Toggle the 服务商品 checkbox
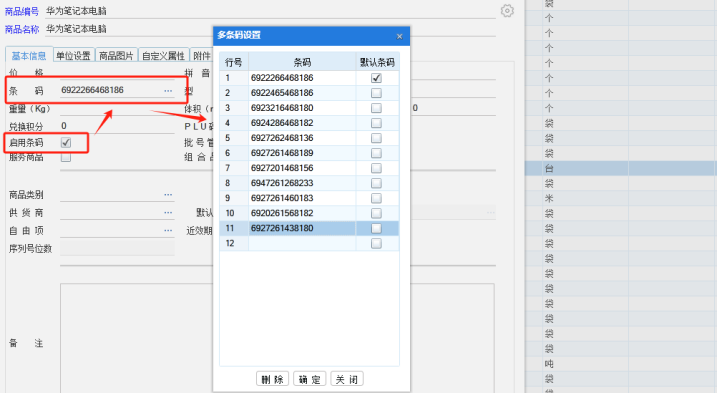The width and height of the screenshot is (718, 394). [x=66, y=158]
